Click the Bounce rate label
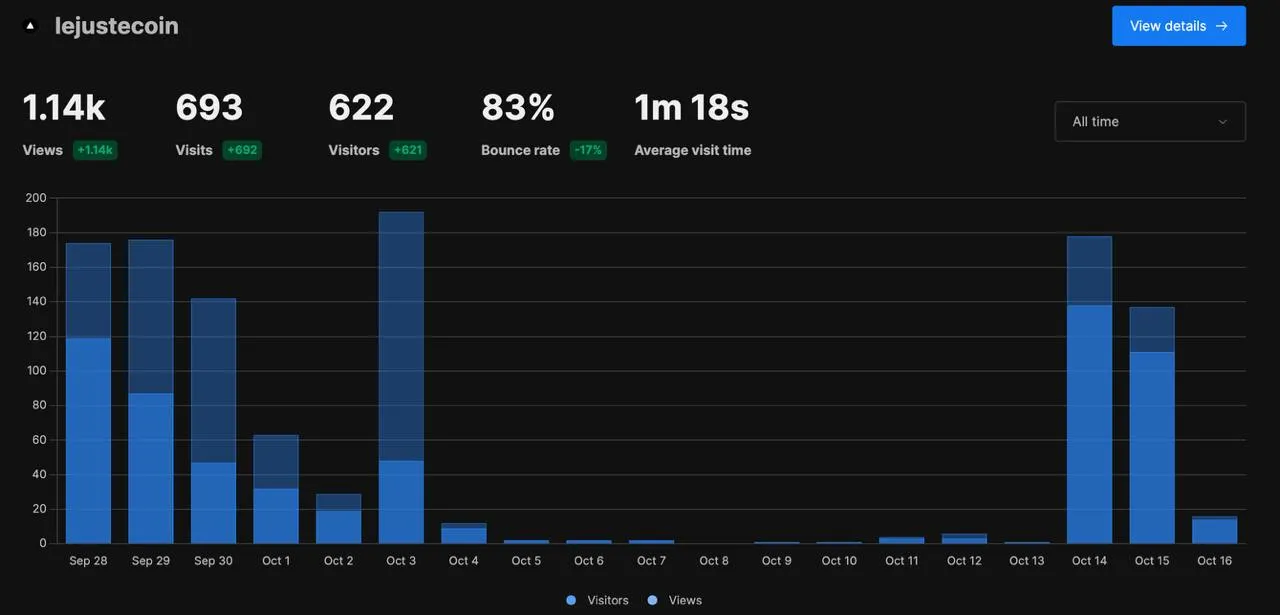The height and width of the screenshot is (615, 1280). 520,150
